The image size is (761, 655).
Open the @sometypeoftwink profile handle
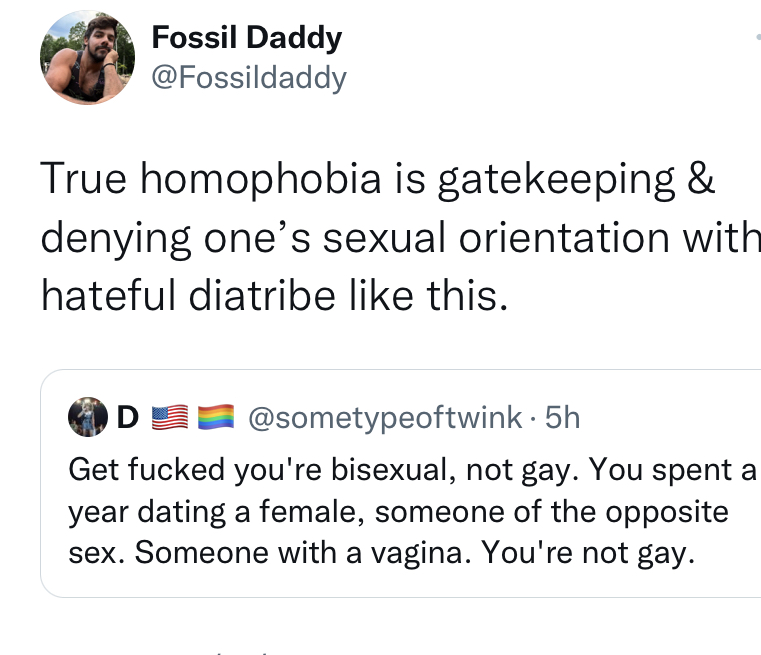click(x=384, y=418)
